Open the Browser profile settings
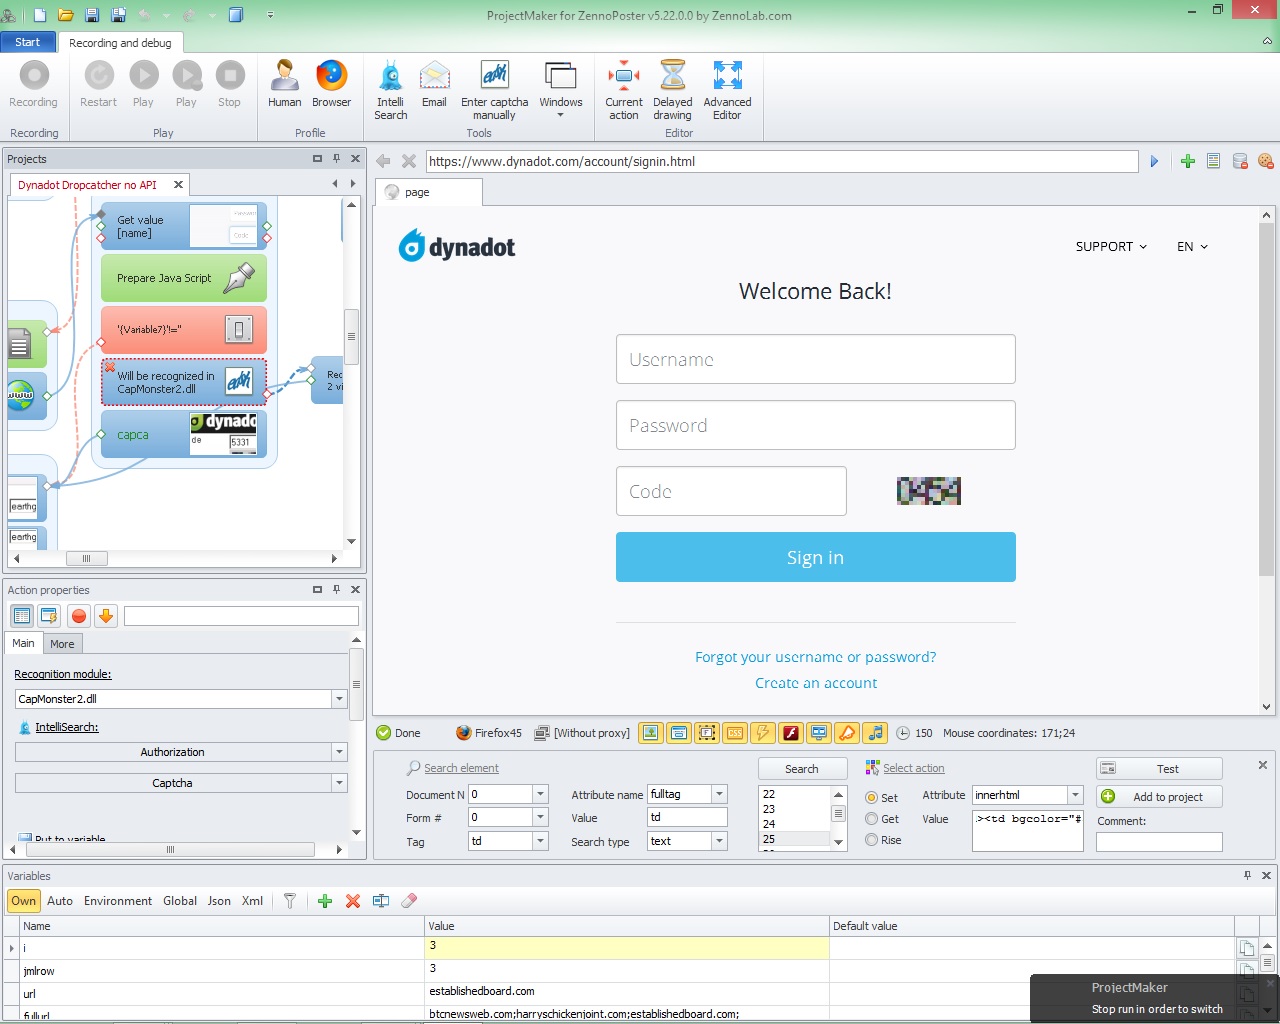 [x=331, y=84]
